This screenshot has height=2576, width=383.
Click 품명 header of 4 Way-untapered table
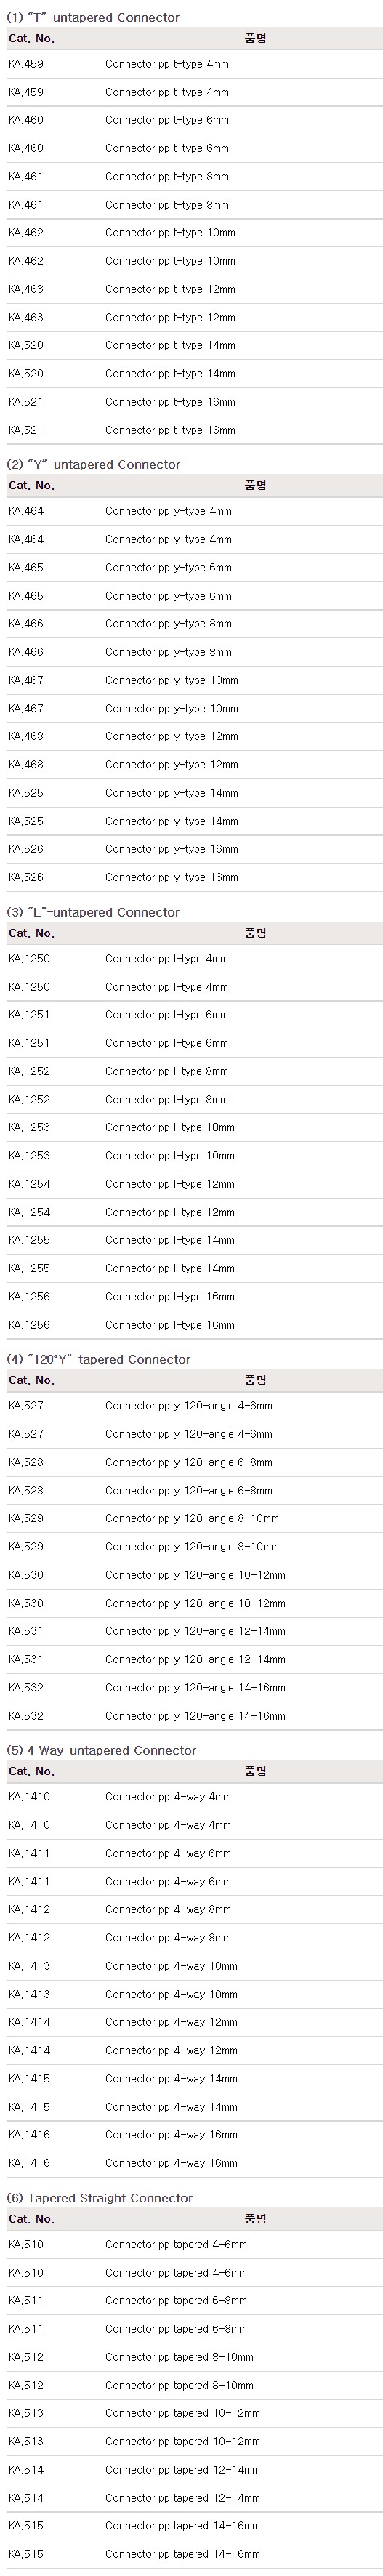pos(255,1771)
